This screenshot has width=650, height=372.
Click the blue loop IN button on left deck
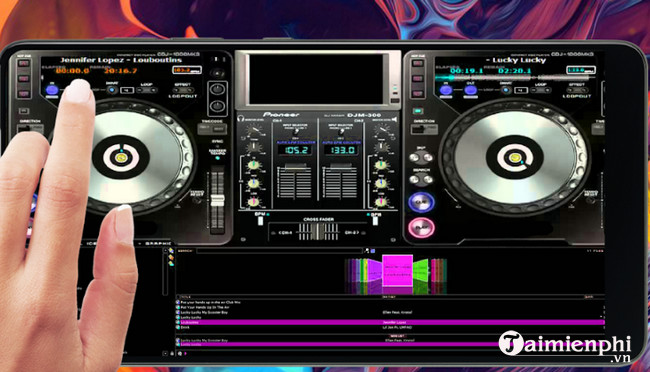pos(52,90)
